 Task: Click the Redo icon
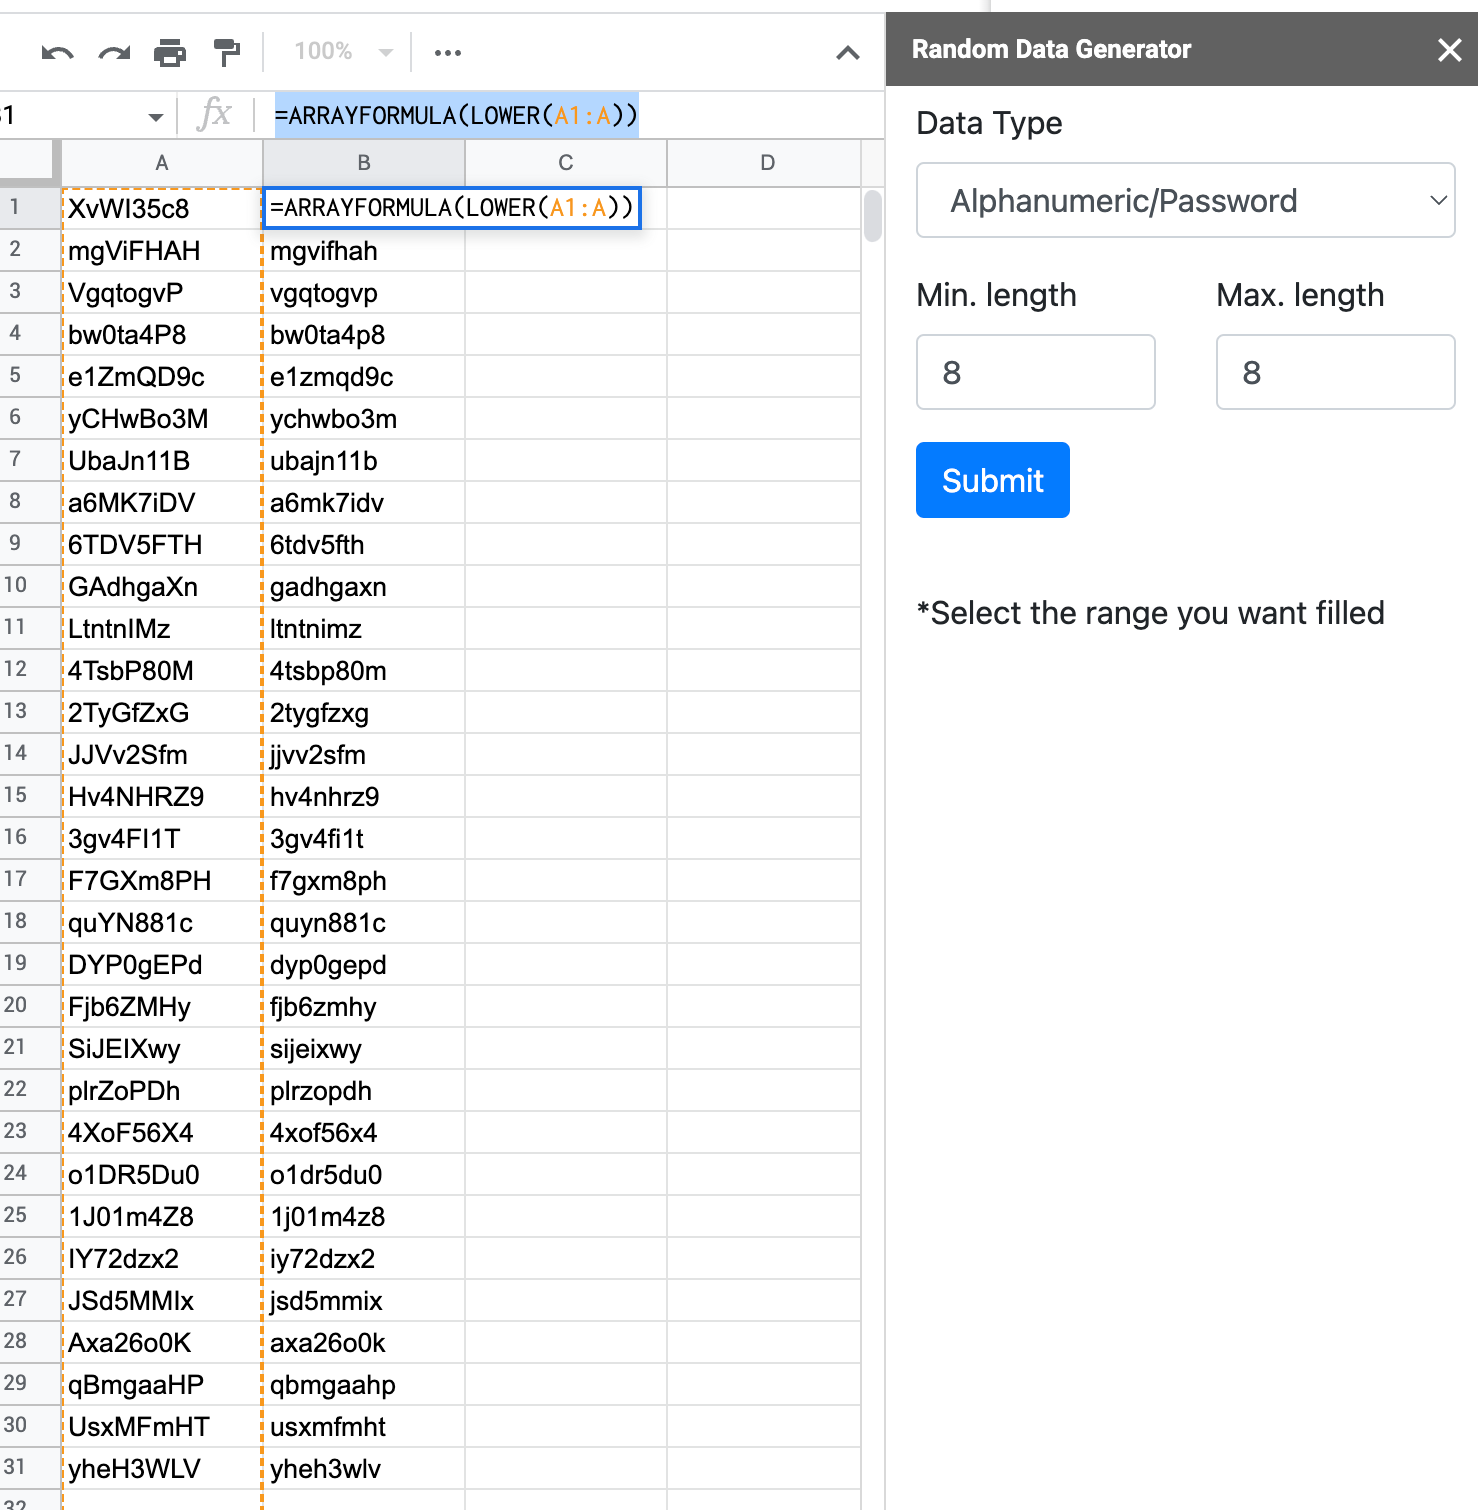pos(113,52)
